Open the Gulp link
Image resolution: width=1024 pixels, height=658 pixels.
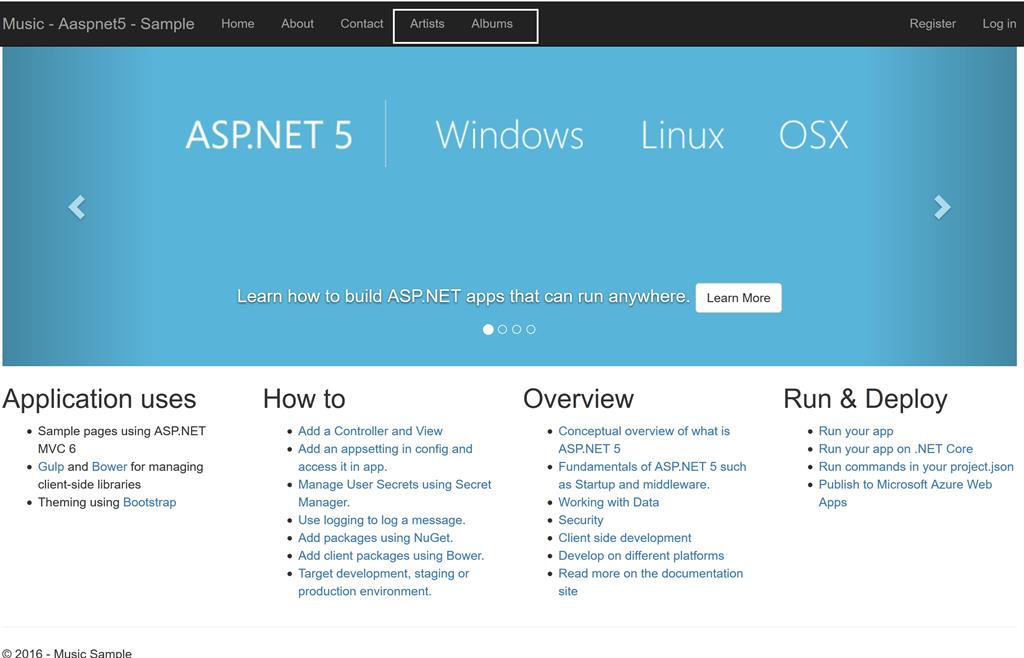point(51,467)
